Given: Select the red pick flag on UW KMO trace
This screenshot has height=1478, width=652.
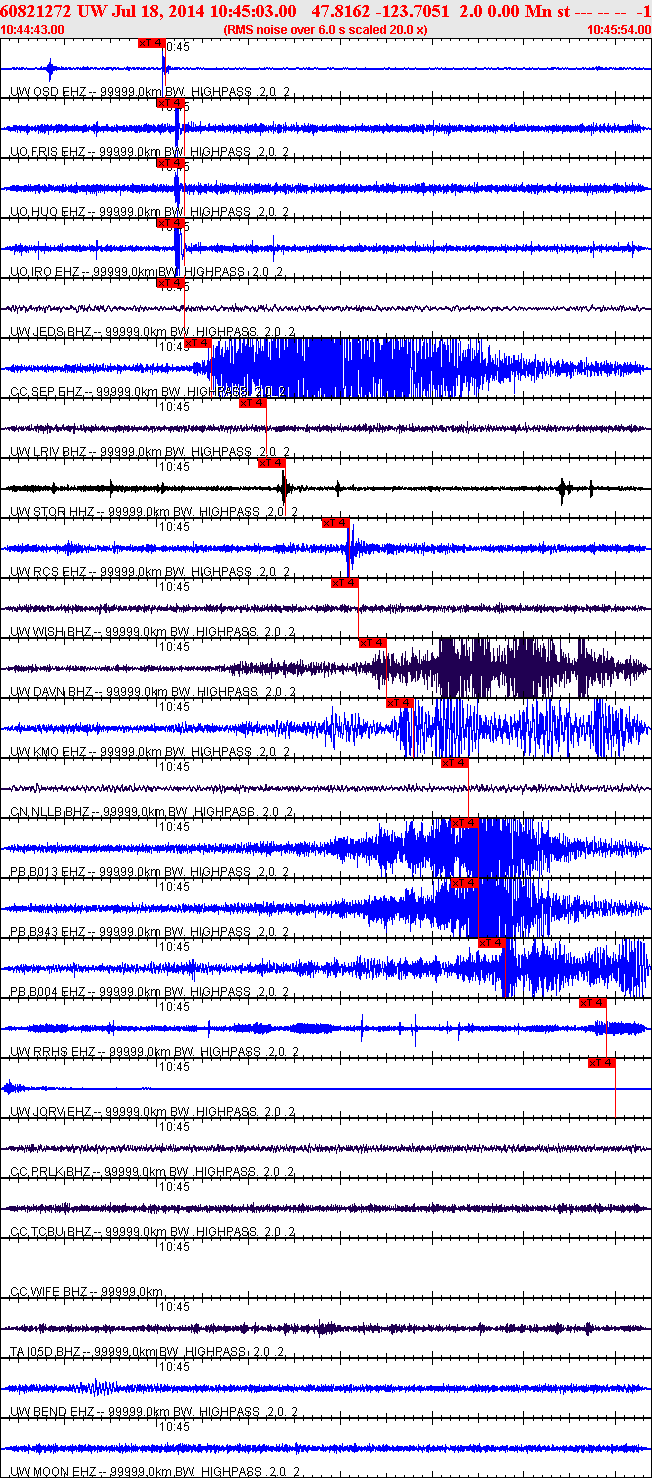Looking at the screenshot, I should click(x=400, y=703).
